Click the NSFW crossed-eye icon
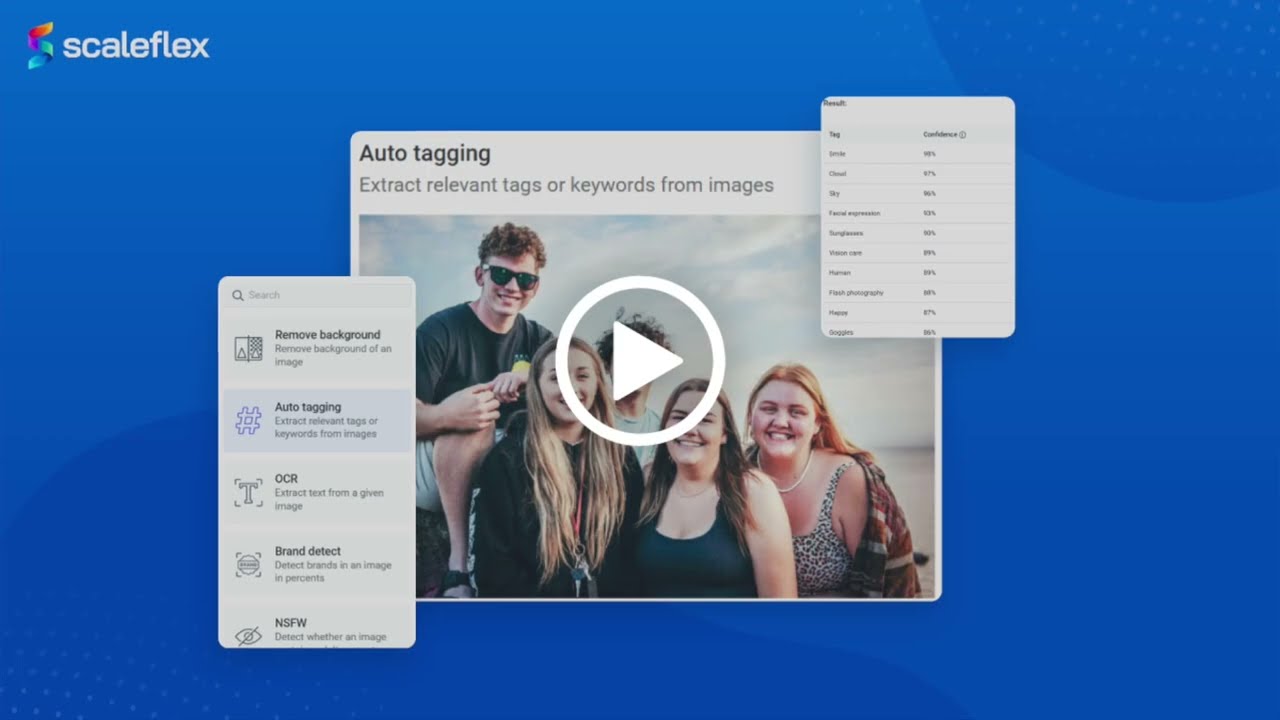Screen dimensions: 1280x720 click(x=248, y=635)
